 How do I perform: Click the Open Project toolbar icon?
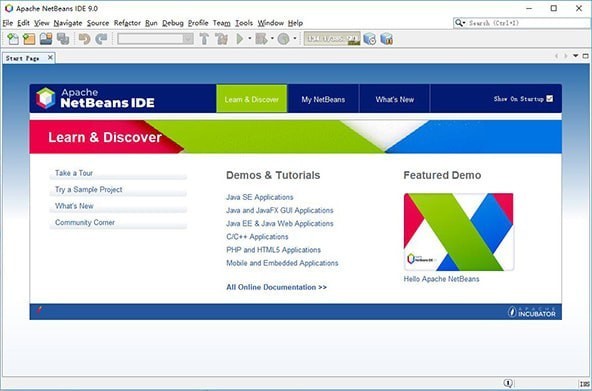(46, 39)
